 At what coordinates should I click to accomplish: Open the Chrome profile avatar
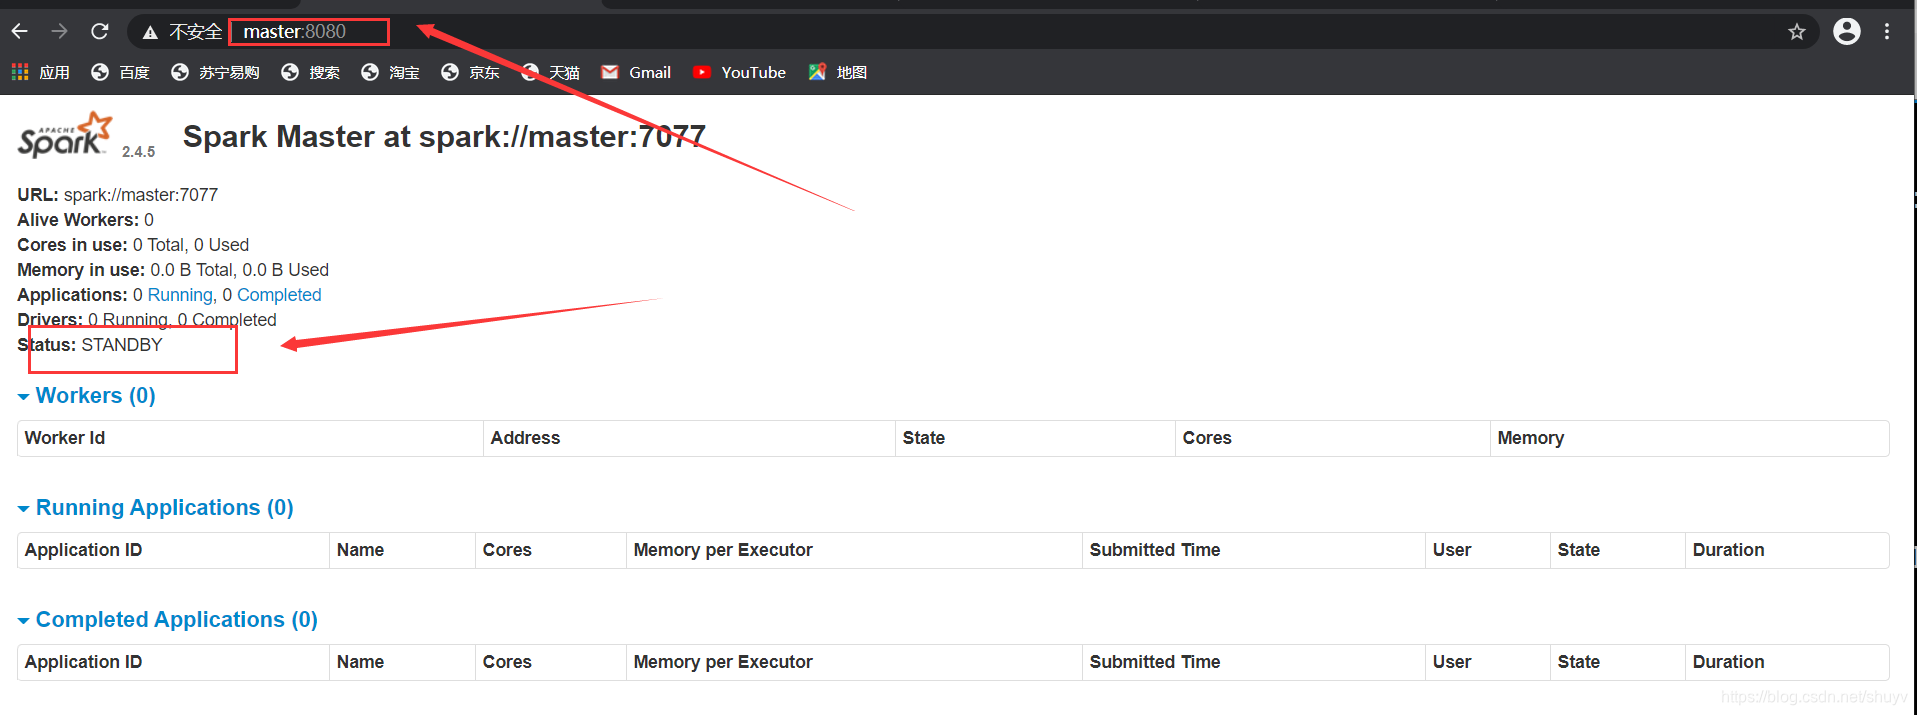(1847, 32)
